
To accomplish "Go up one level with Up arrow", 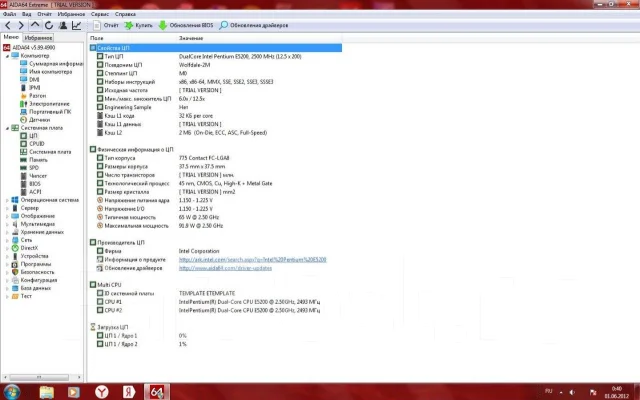I will (35, 25).
